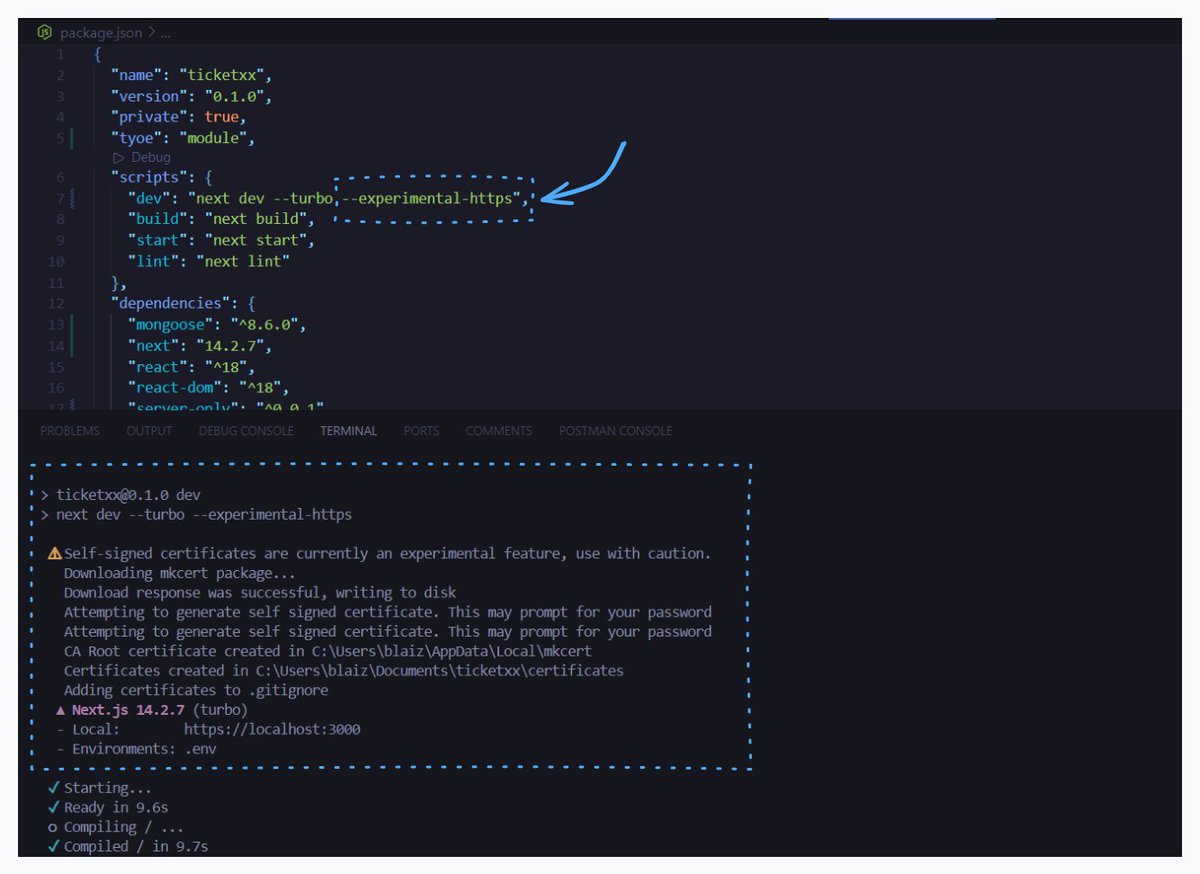
Task: Click the package.json file icon in breadcrumb
Action: [45, 32]
